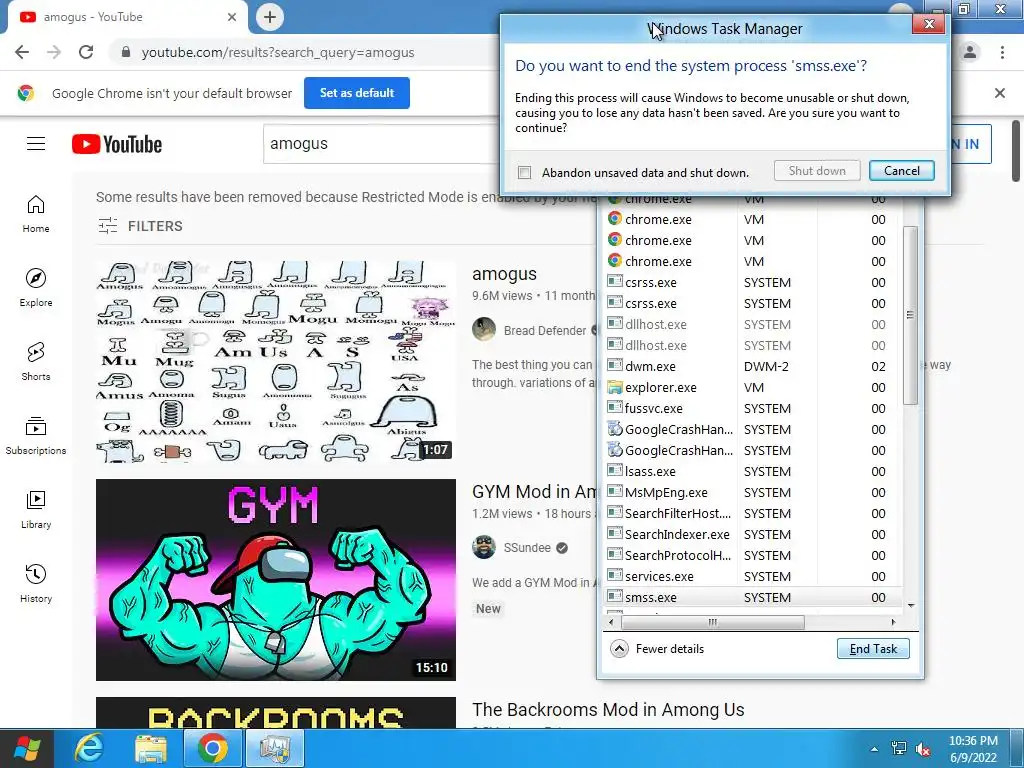Select the dwm.exe process row
This screenshot has height=768, width=1024.
[x=751, y=366]
